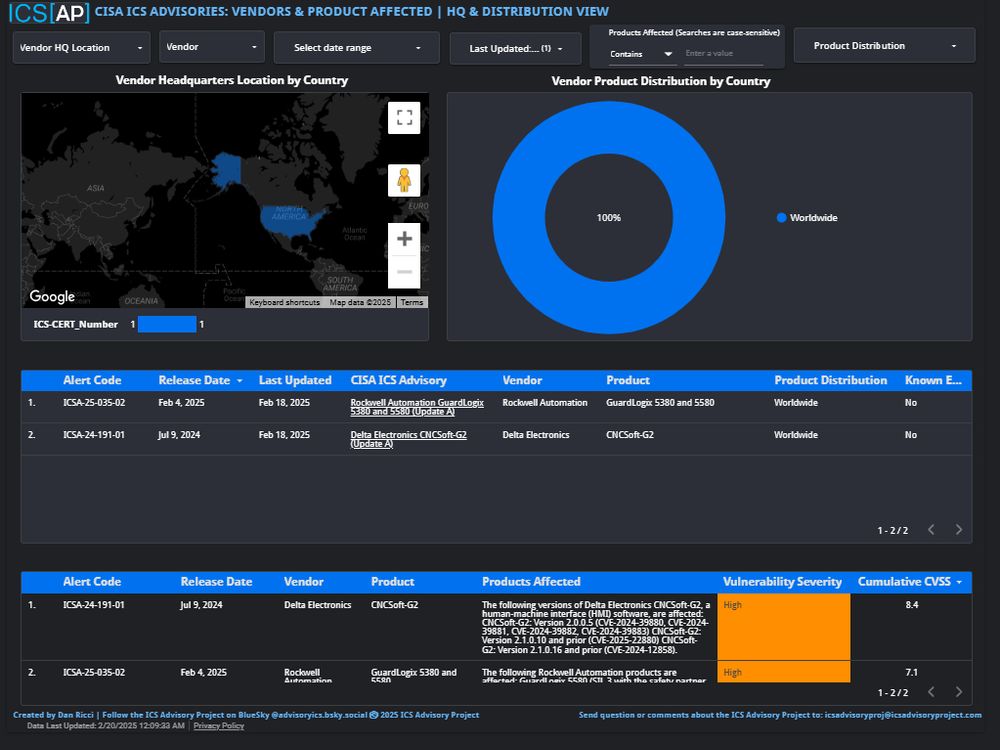
Task: Open the map Terms link
Action: click(412, 302)
